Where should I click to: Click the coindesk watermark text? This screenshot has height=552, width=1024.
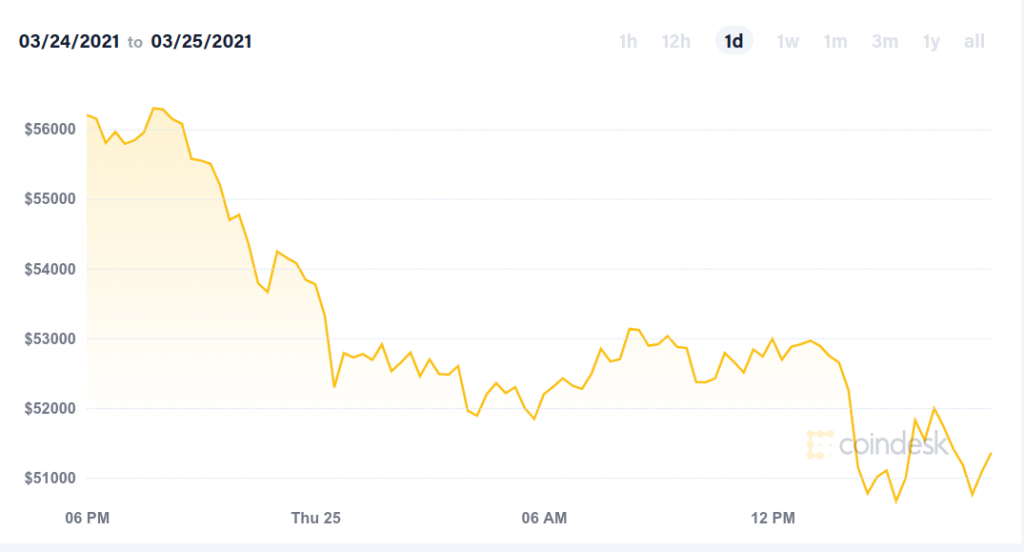click(x=893, y=444)
